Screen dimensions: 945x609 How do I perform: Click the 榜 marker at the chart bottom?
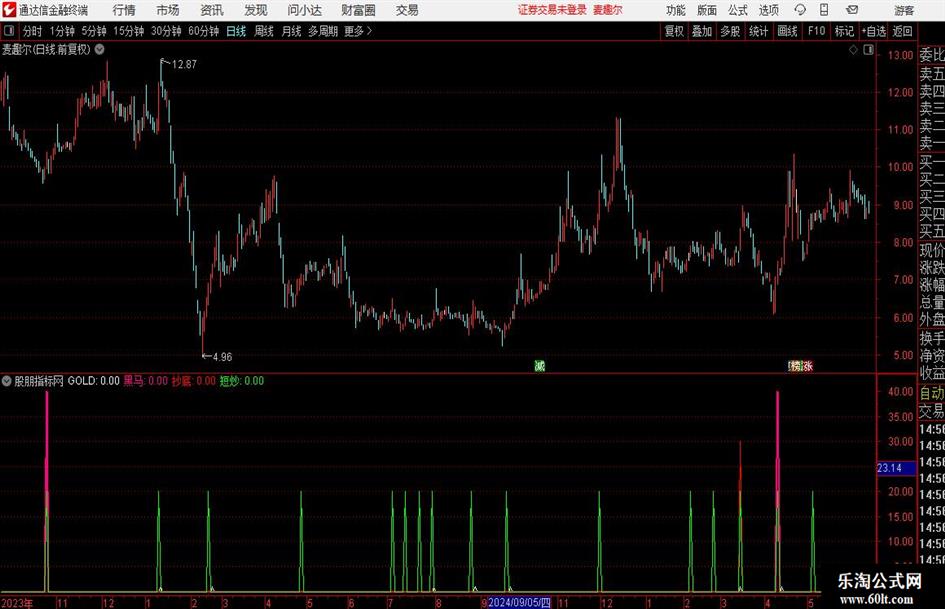point(796,365)
